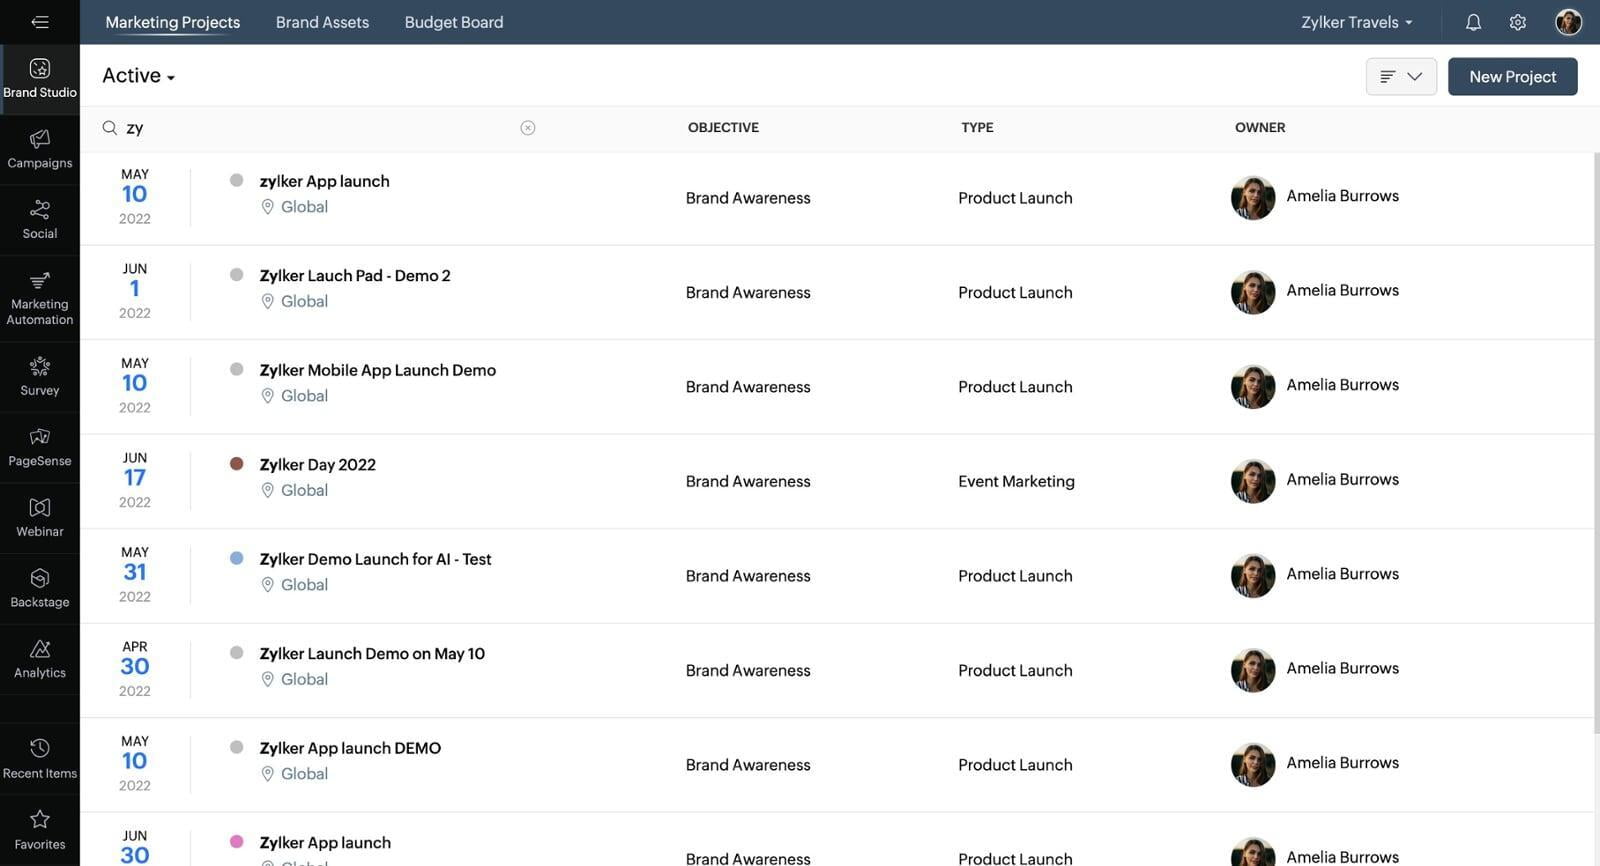The width and height of the screenshot is (1600, 866).
Task: Open Zylker Lauch Pad - Demo 2
Action: (355, 275)
